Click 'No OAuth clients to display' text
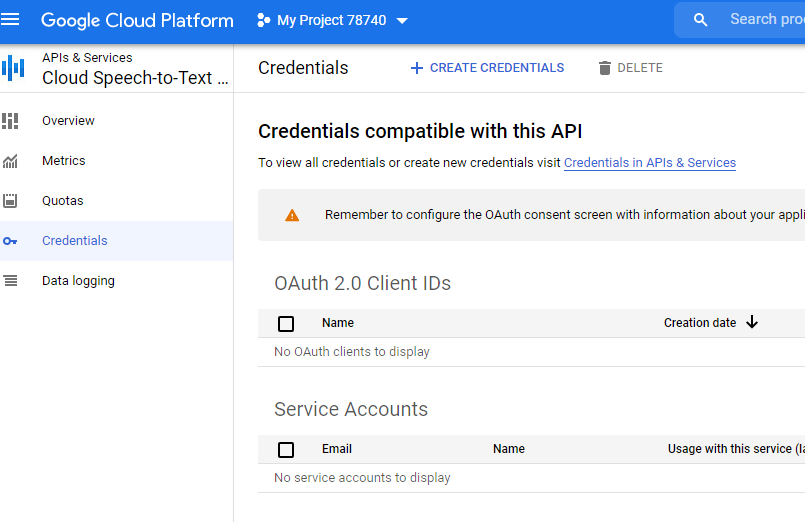This screenshot has height=522, width=805. click(352, 352)
